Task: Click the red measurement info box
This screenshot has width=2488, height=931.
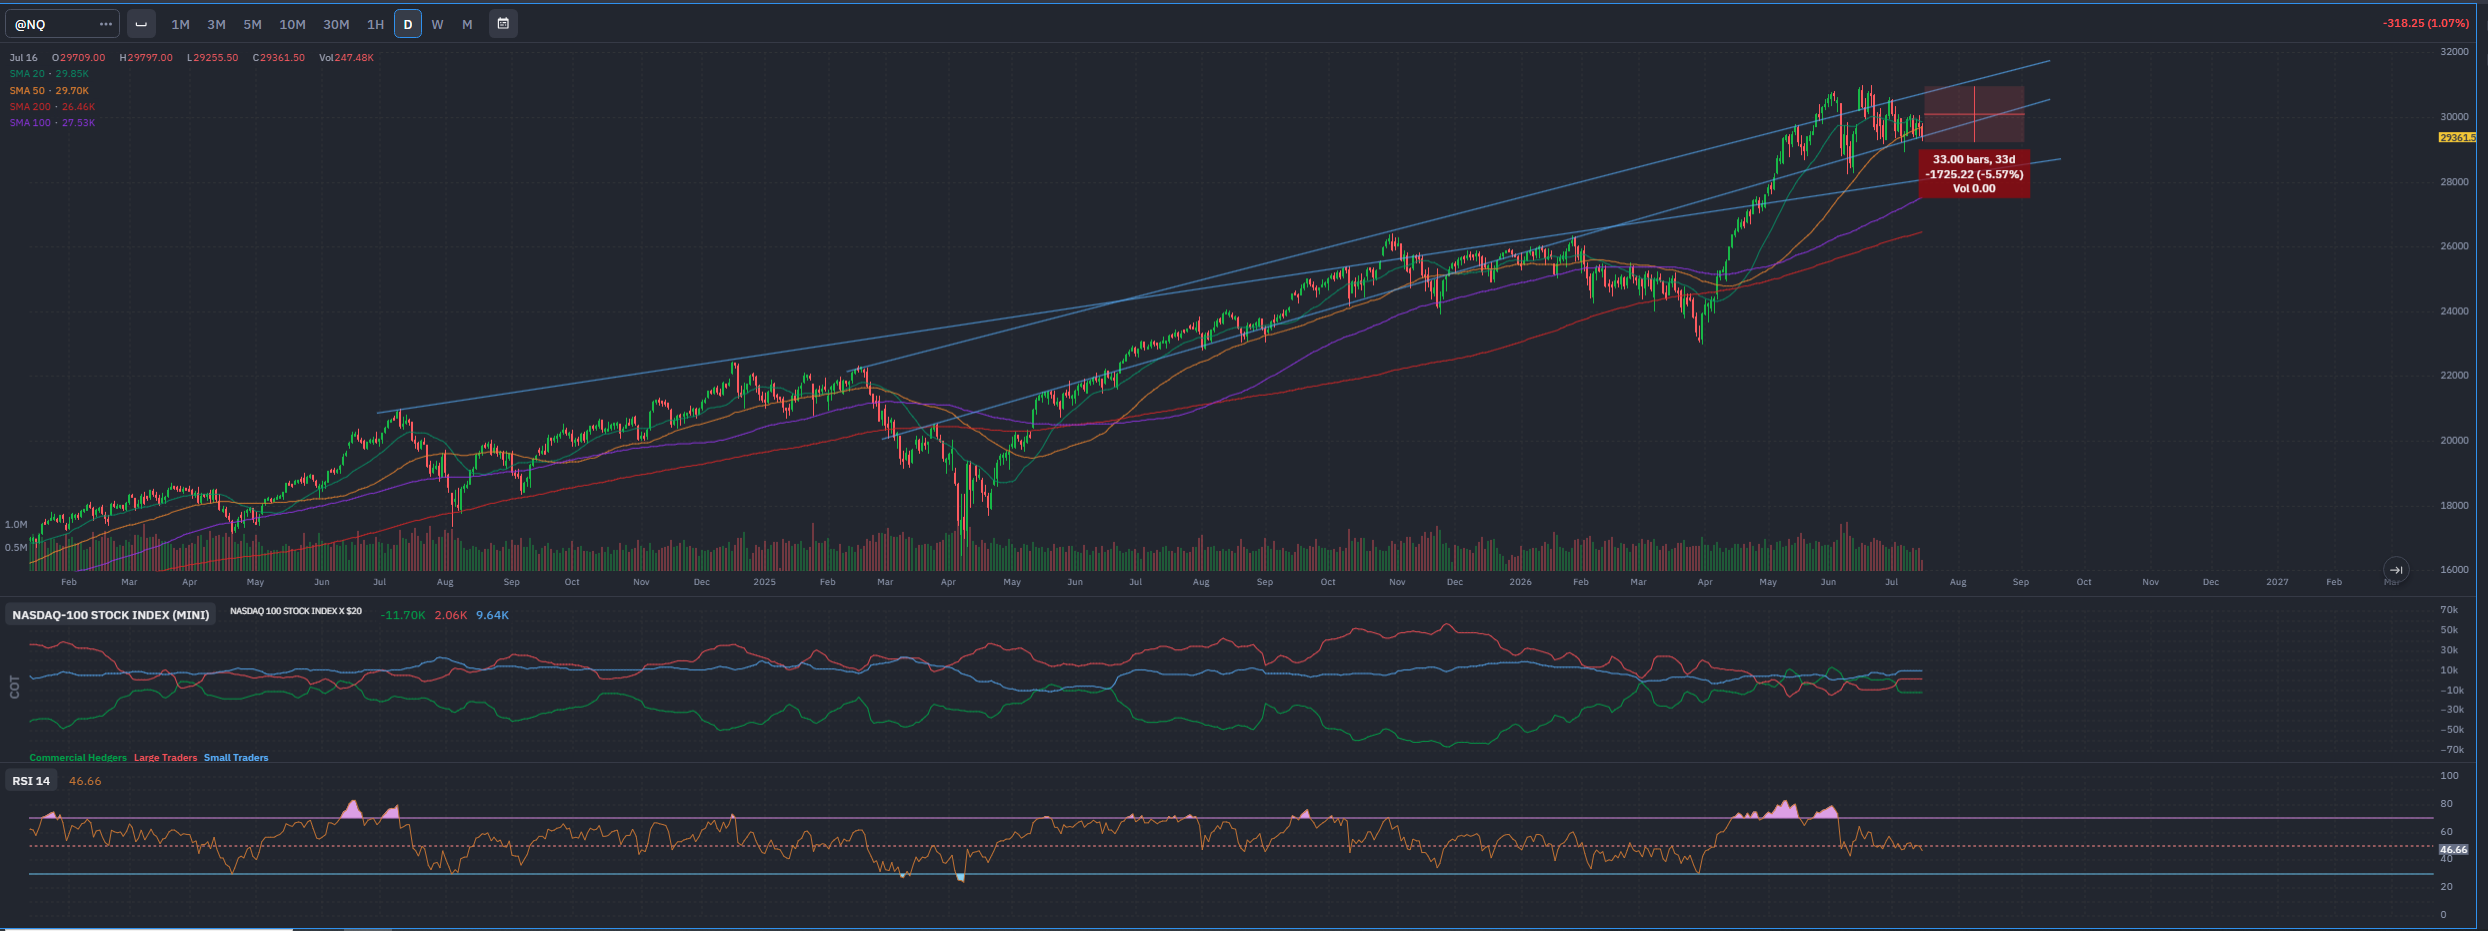Action: click(x=1974, y=174)
